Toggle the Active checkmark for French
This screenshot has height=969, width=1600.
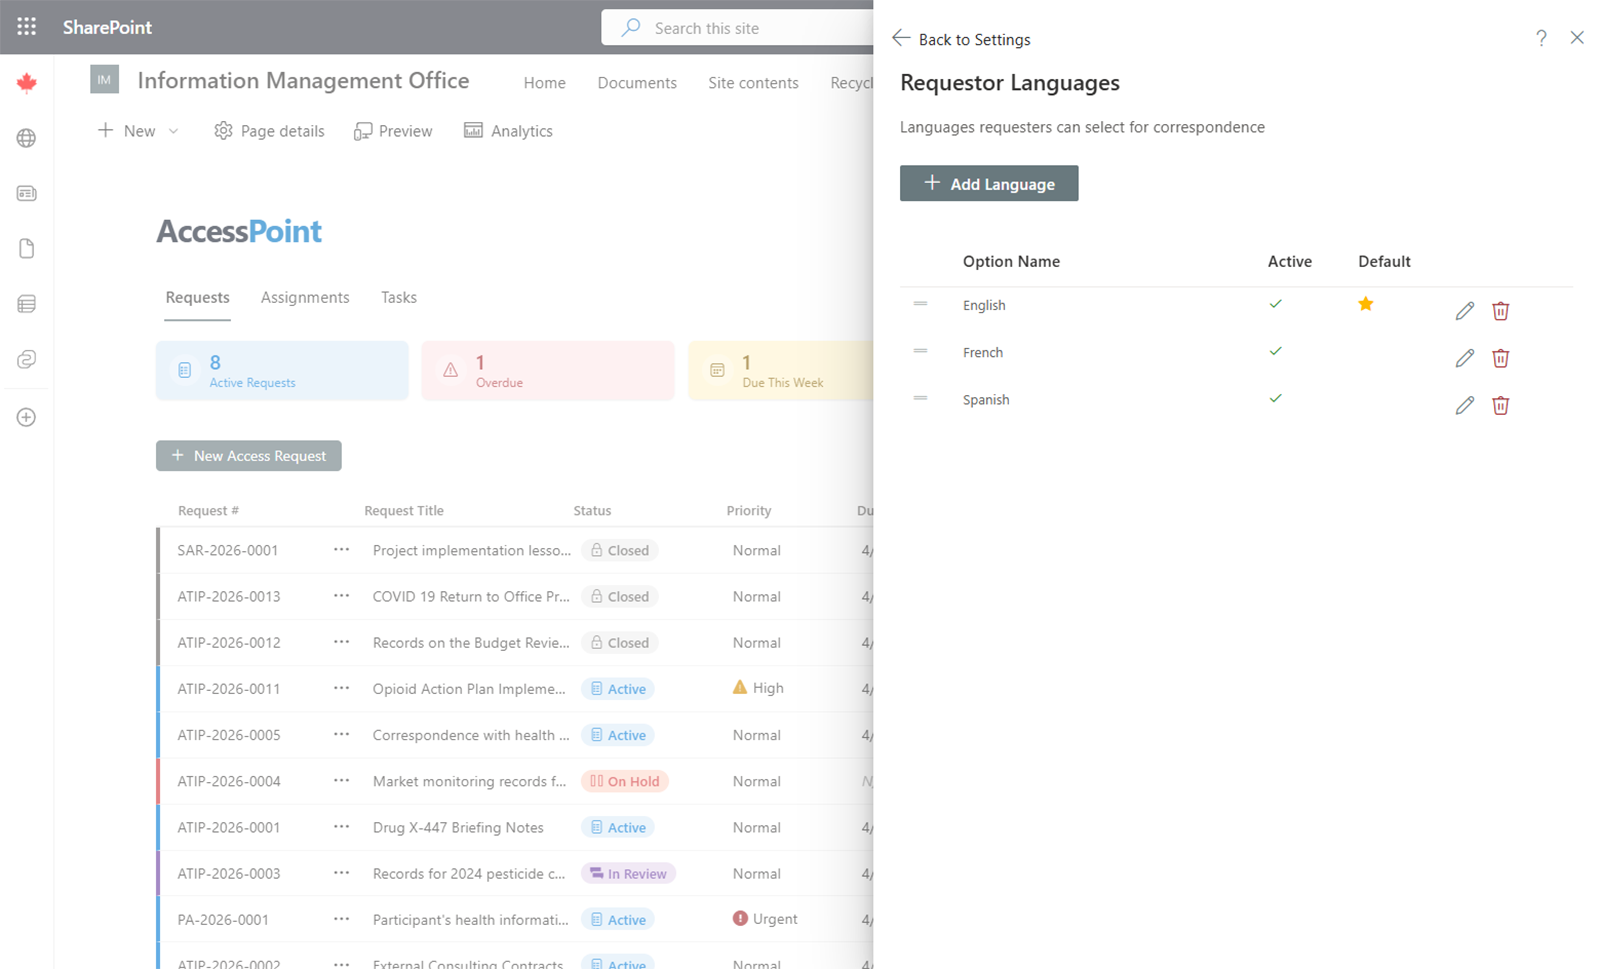(1275, 351)
